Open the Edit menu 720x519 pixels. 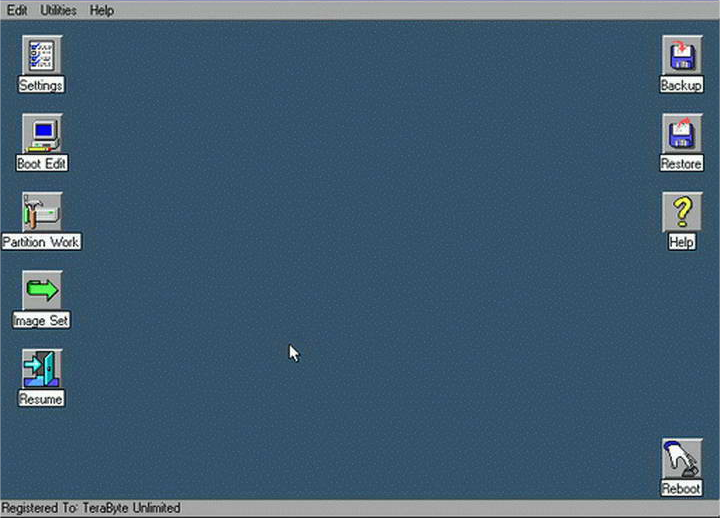coord(17,10)
